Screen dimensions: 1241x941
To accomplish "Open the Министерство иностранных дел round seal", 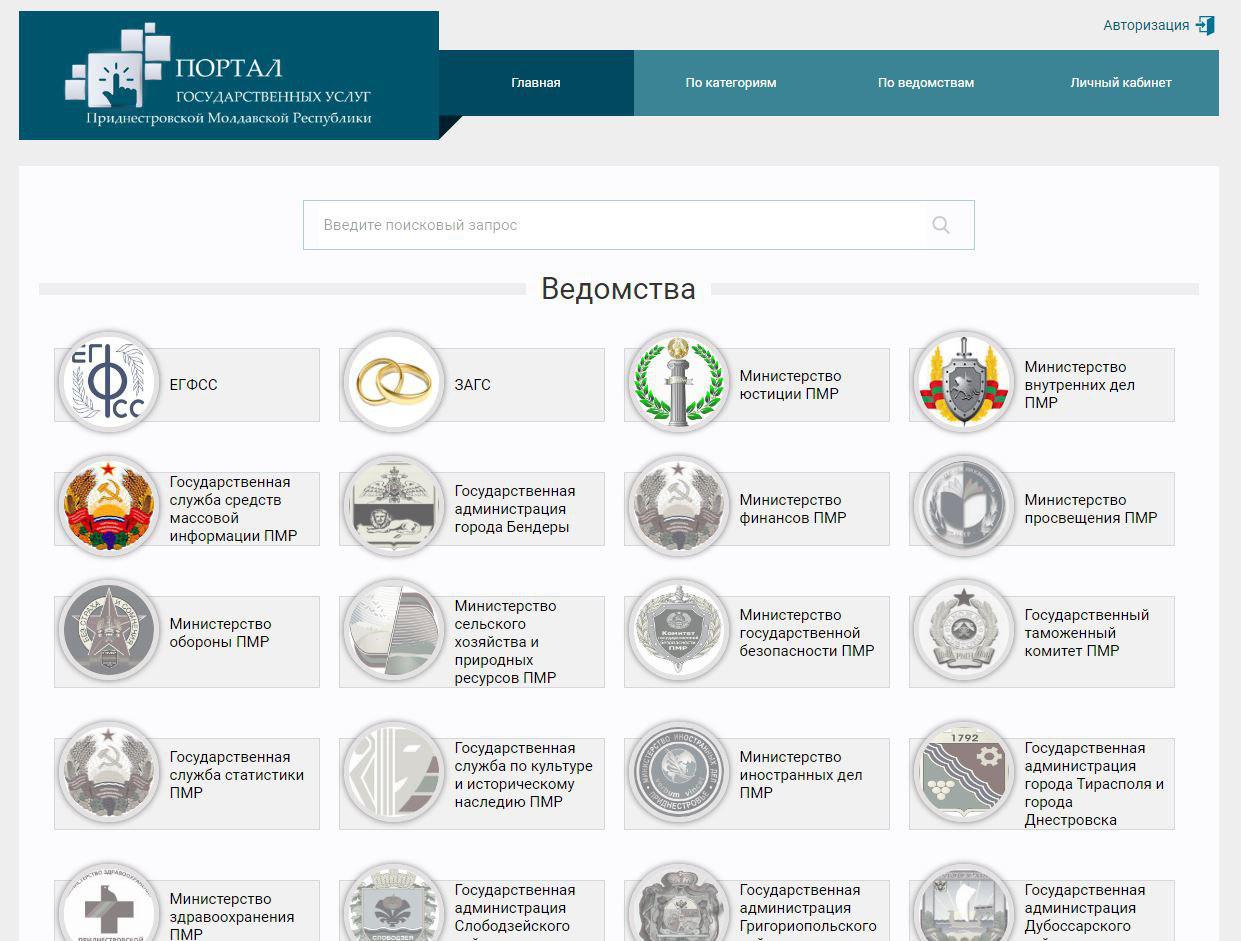I will 678,773.
